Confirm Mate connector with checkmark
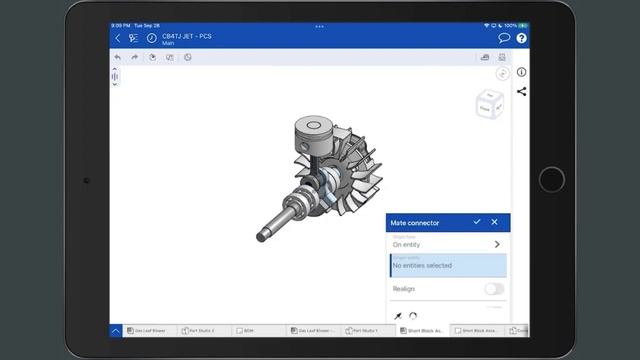This screenshot has height=360, width=640. (x=477, y=222)
